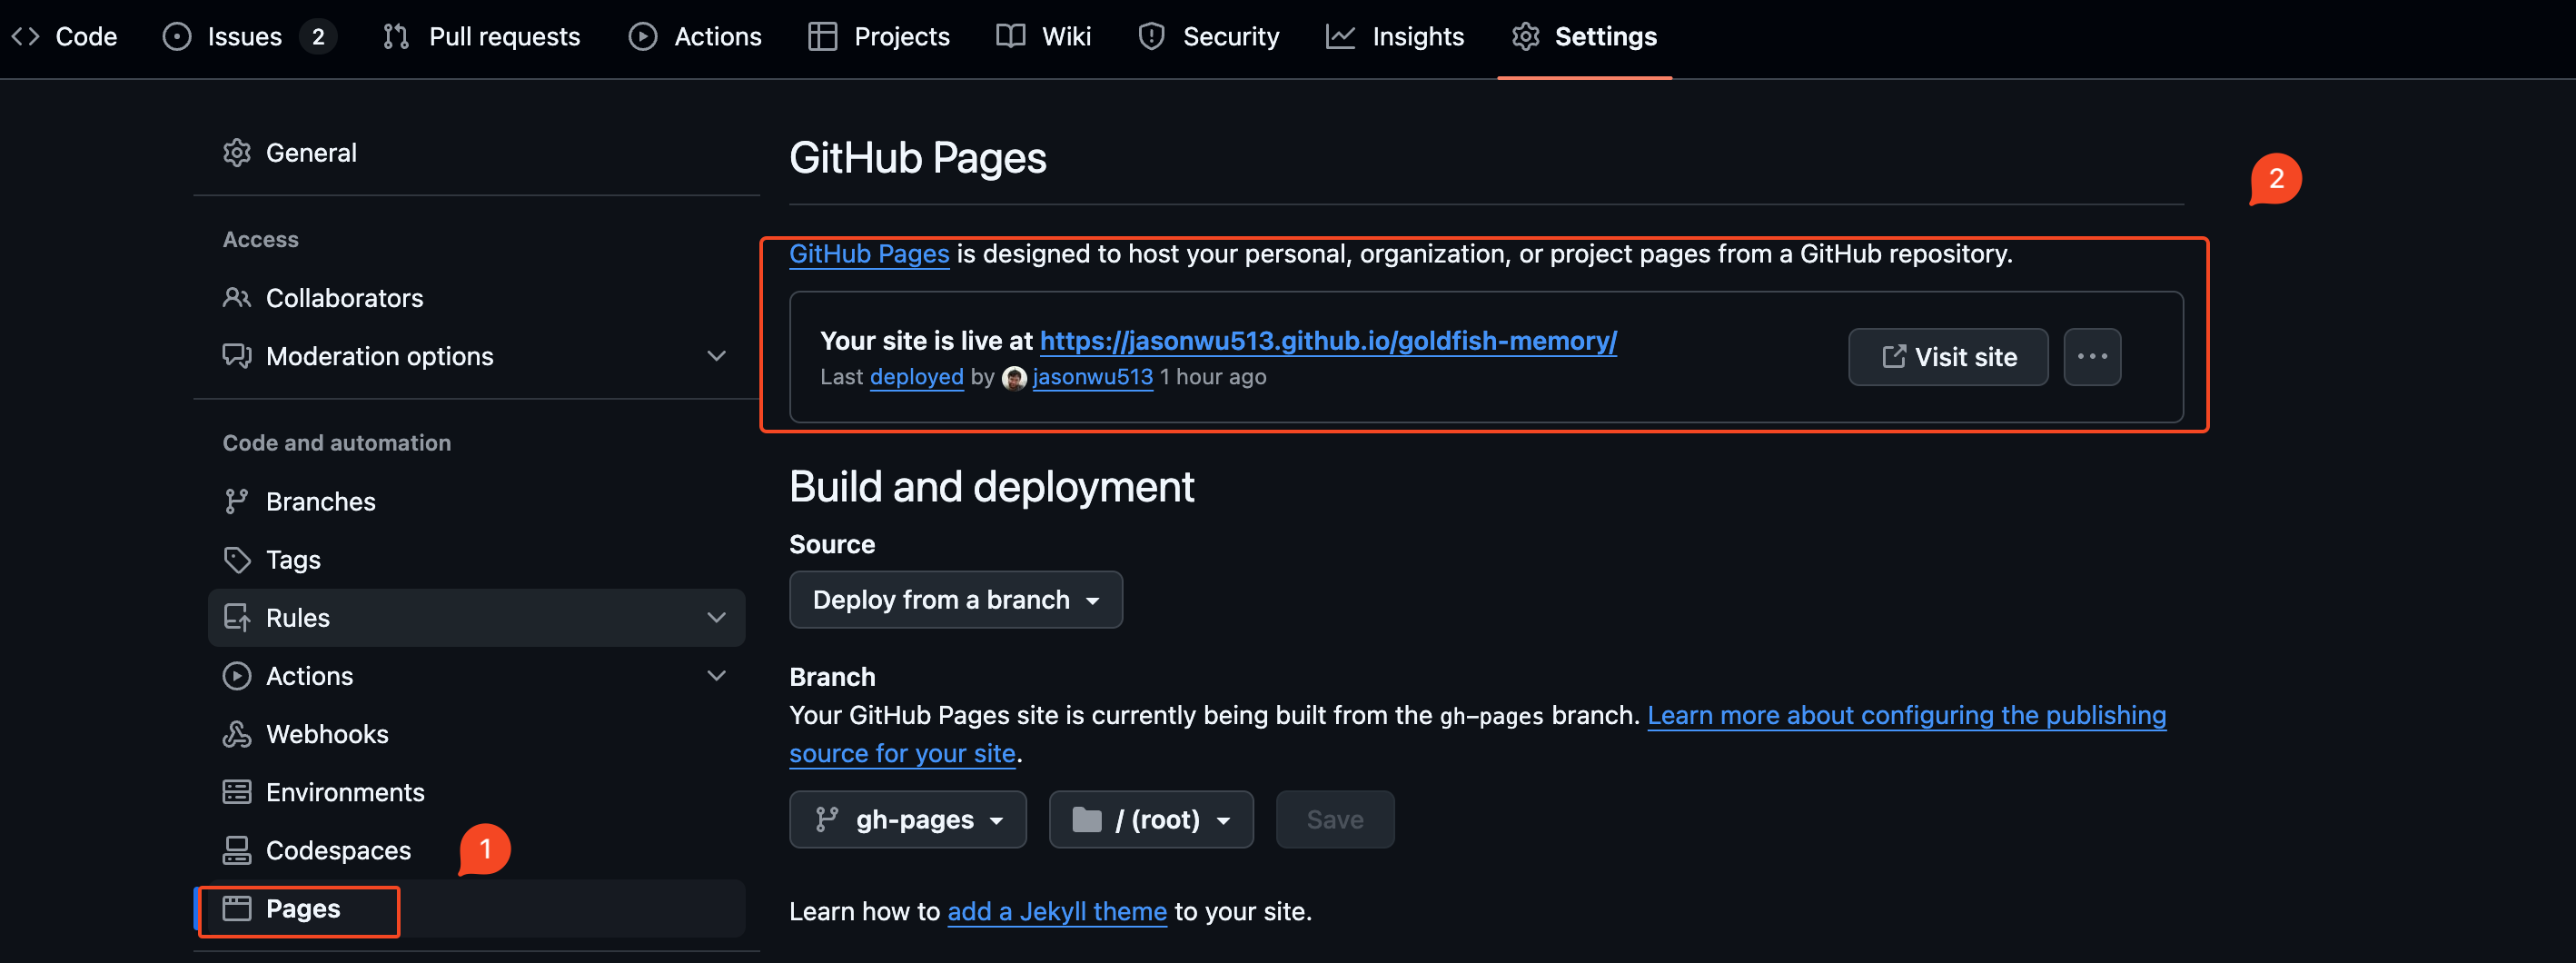Open the gh-pages branch dropdown
Image resolution: width=2576 pixels, height=963 pixels.
(x=907, y=820)
